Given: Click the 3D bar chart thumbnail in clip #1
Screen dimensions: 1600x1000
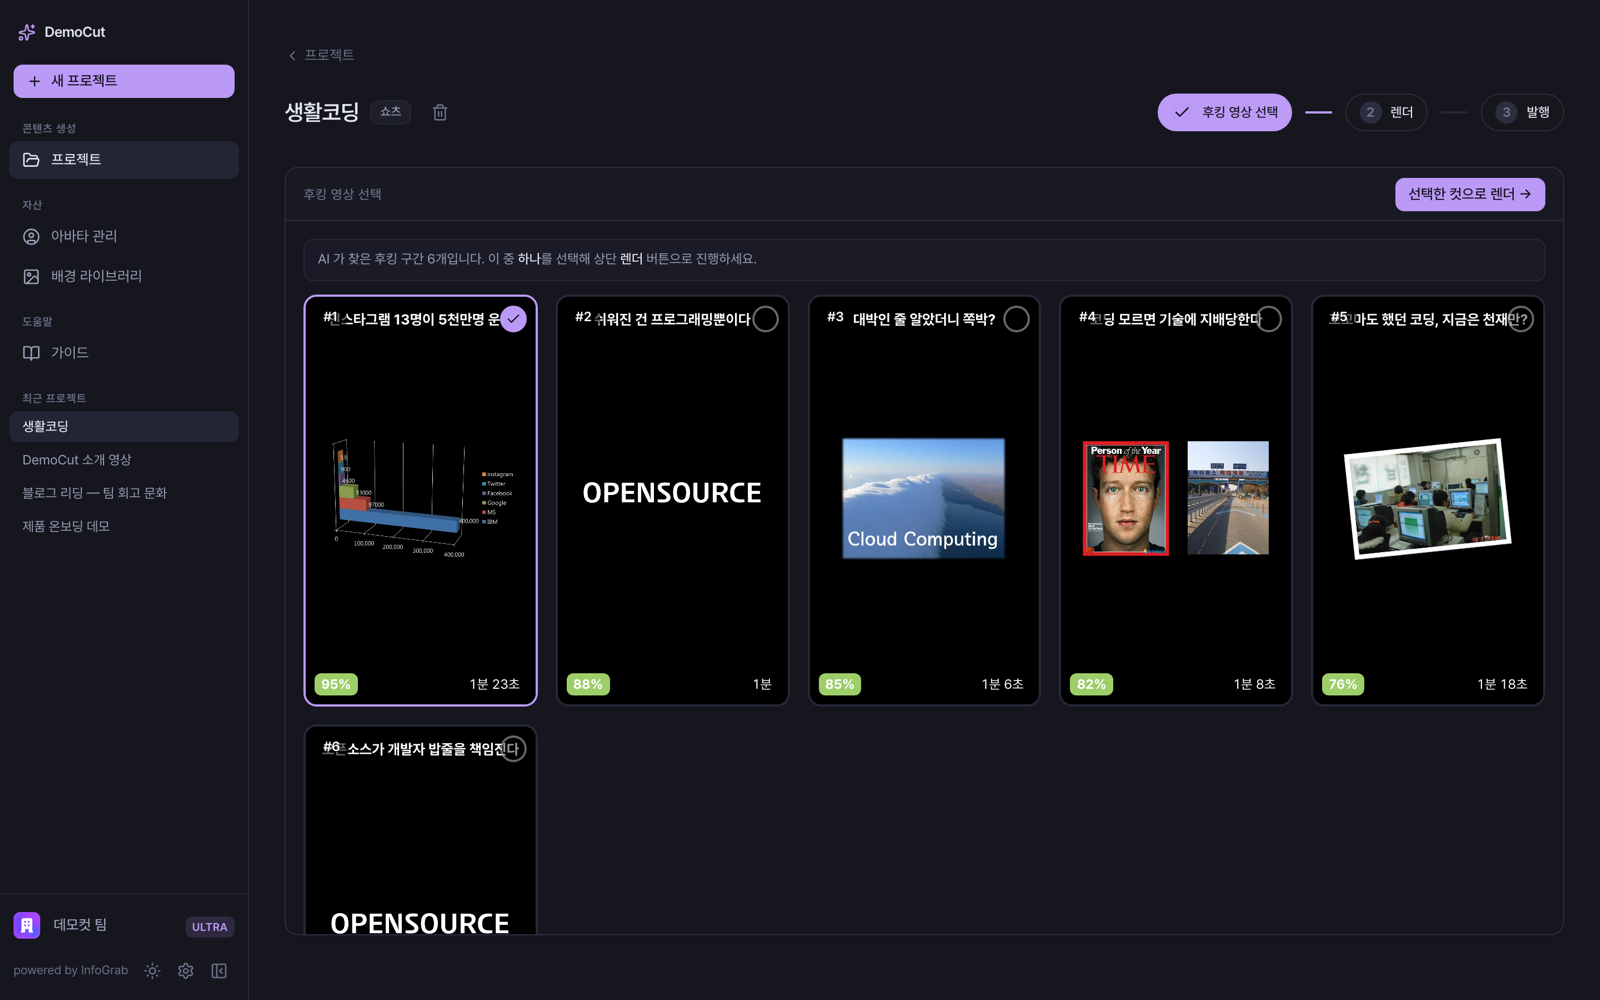Looking at the screenshot, I should click(x=421, y=498).
